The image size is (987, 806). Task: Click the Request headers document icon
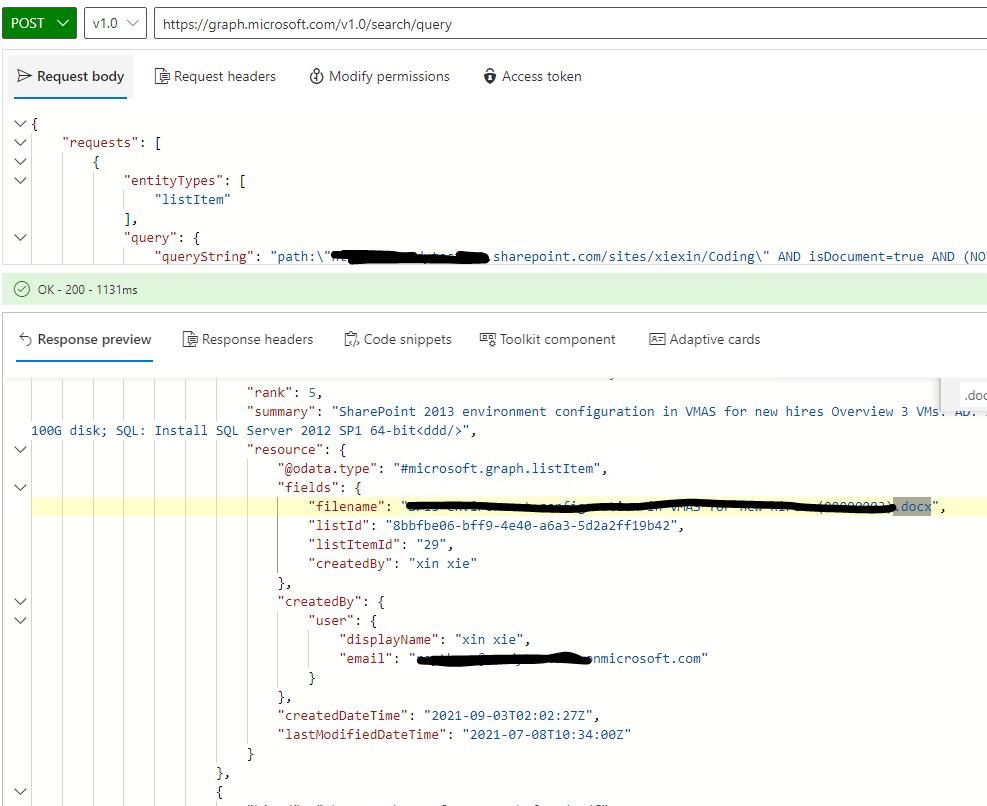click(x=160, y=76)
